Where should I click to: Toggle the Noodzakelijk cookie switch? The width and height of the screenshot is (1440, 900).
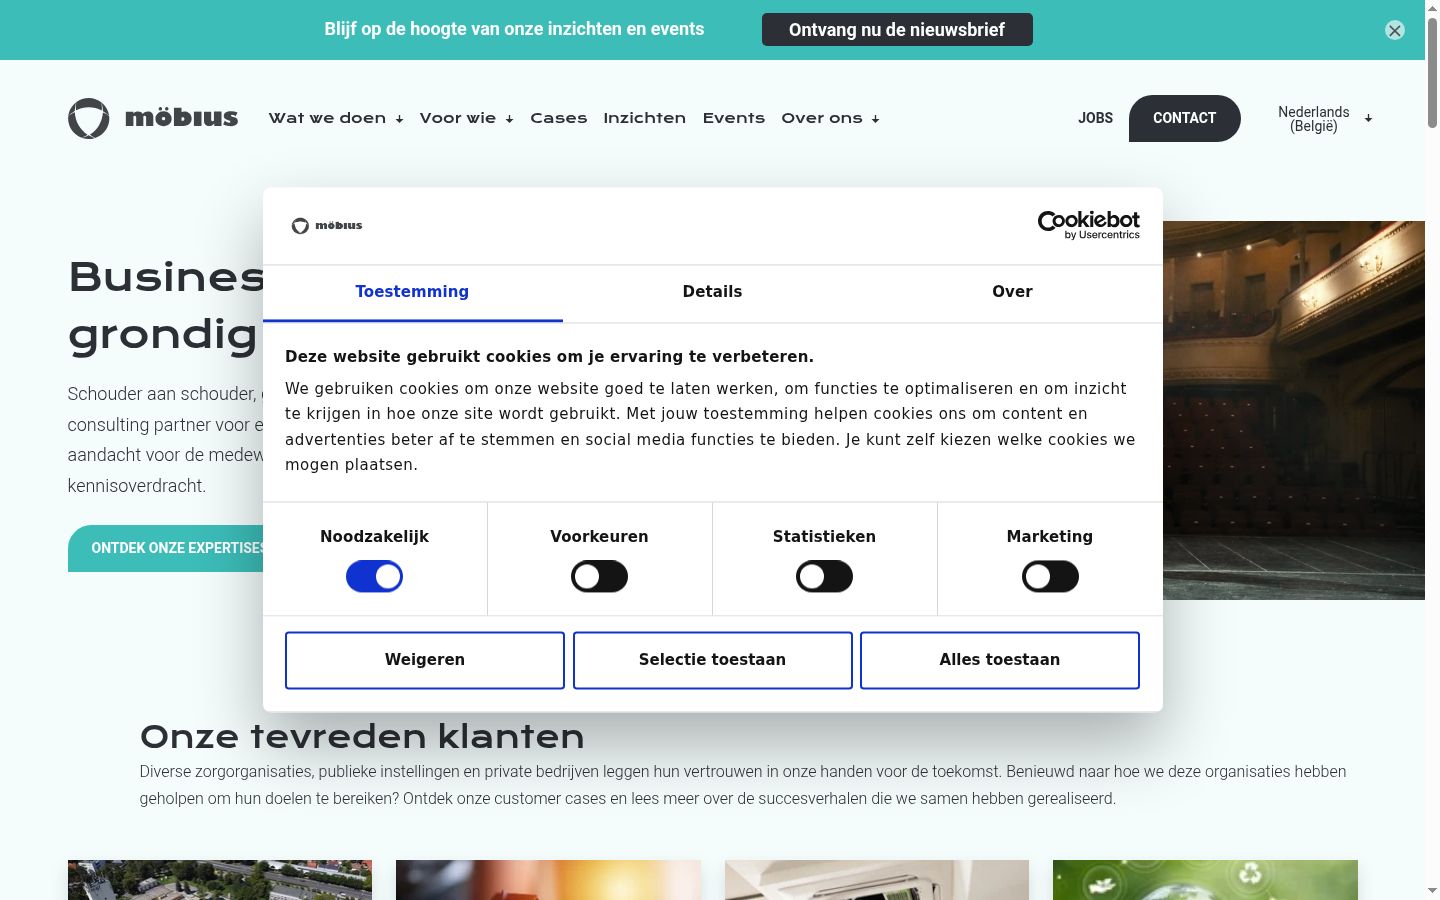pyautogui.click(x=374, y=577)
